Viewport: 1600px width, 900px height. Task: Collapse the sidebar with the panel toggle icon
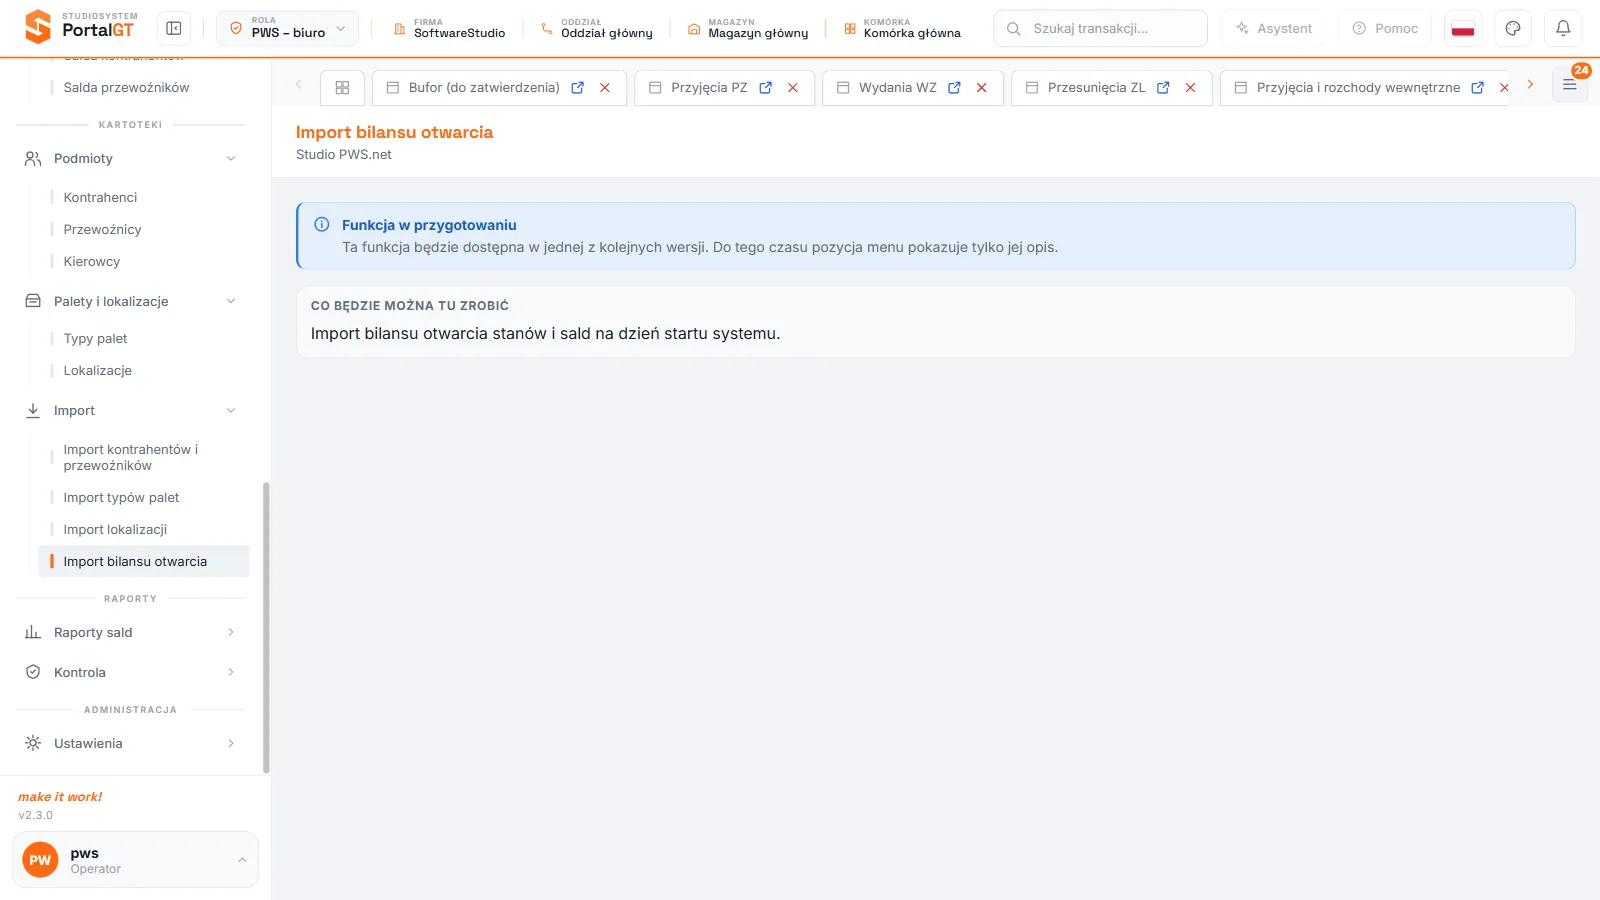[x=174, y=28]
